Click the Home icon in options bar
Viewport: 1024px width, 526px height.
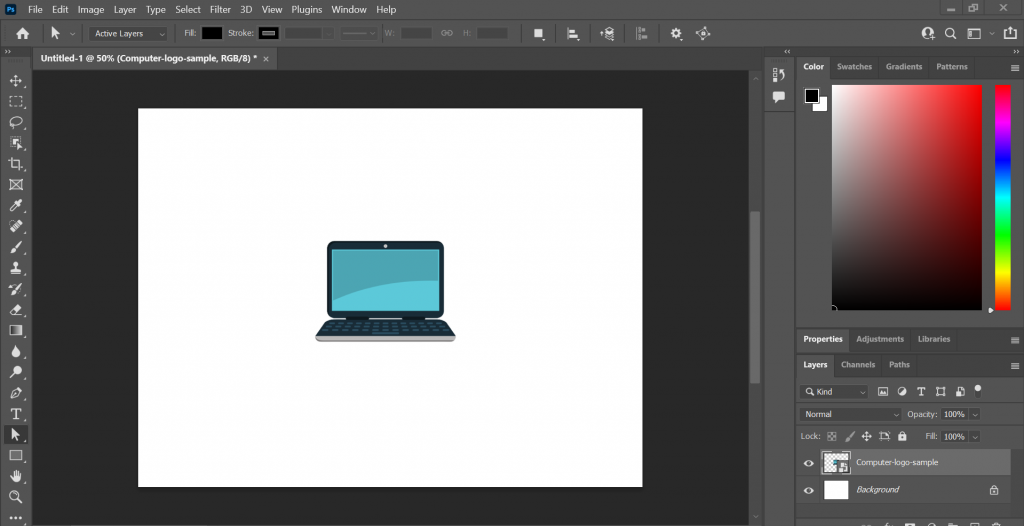[x=23, y=33]
